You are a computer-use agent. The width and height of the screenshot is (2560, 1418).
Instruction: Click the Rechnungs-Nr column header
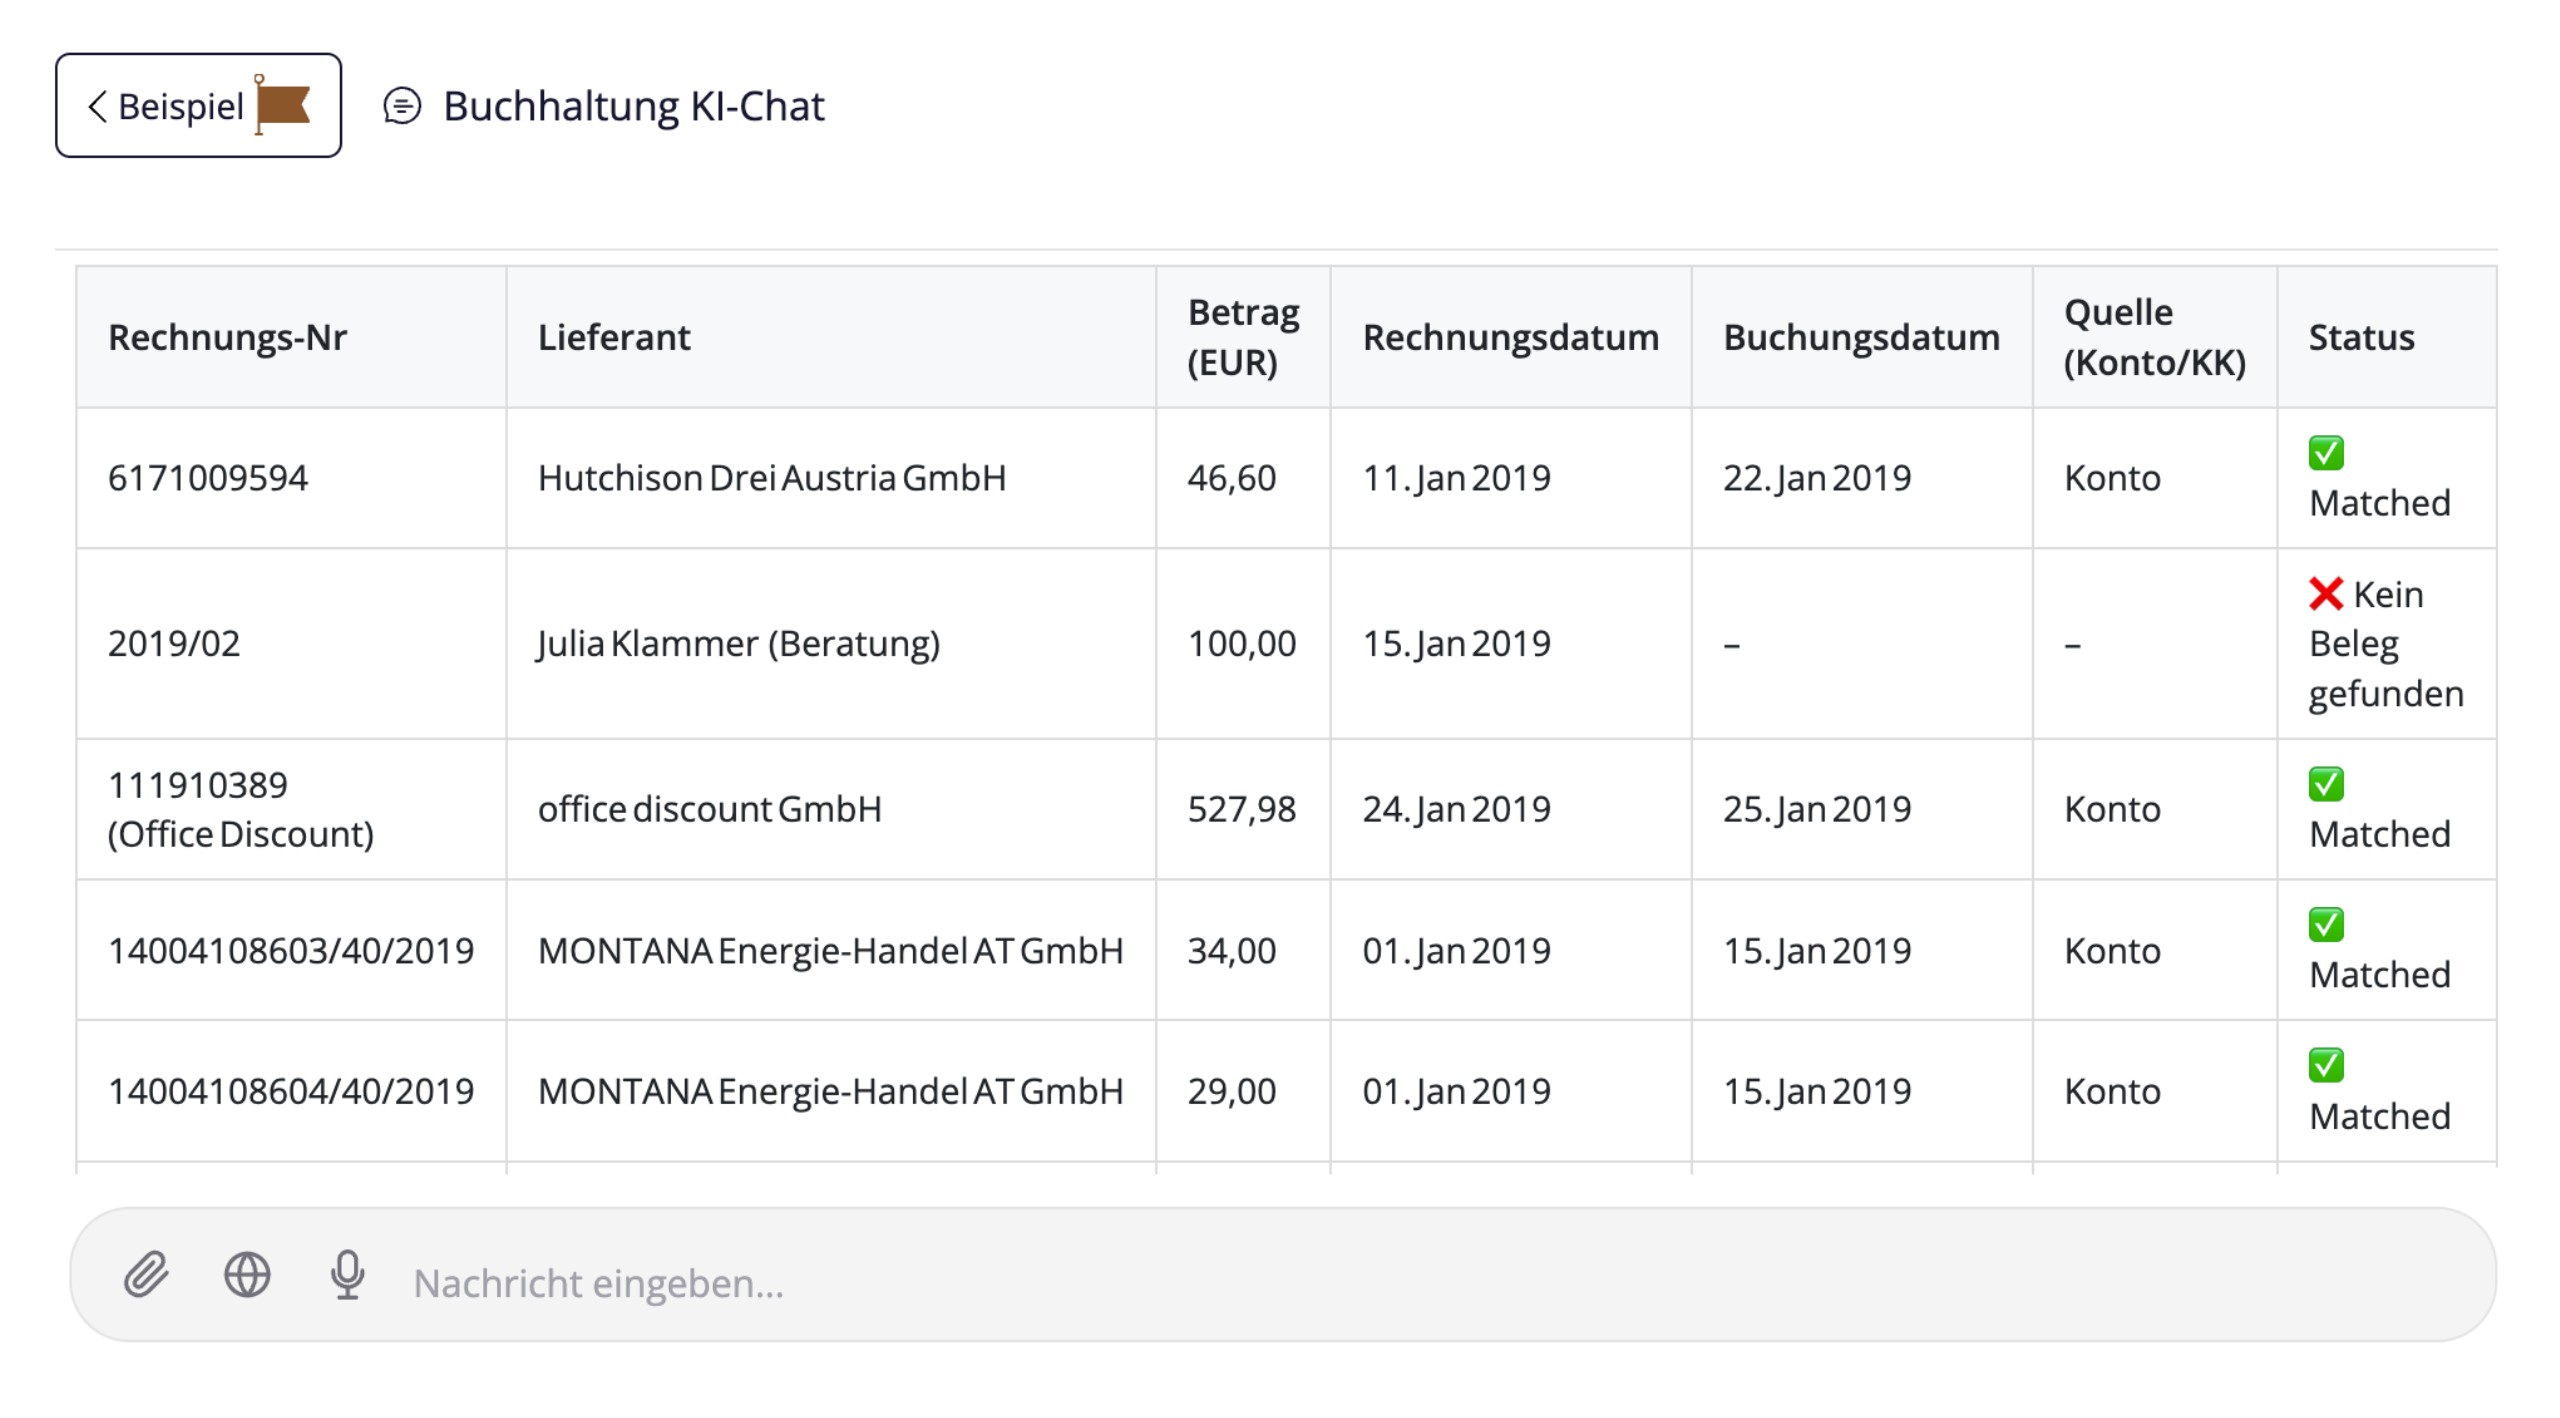(227, 338)
